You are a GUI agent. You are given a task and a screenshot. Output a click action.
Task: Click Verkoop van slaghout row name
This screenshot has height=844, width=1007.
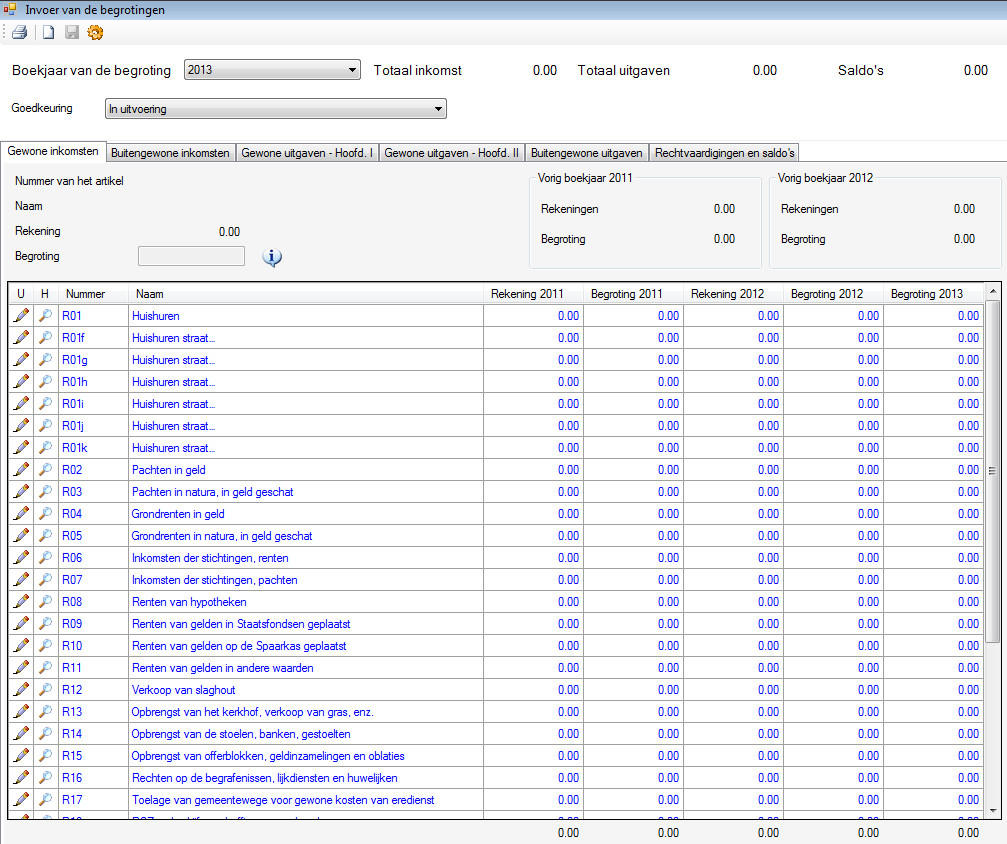(184, 690)
